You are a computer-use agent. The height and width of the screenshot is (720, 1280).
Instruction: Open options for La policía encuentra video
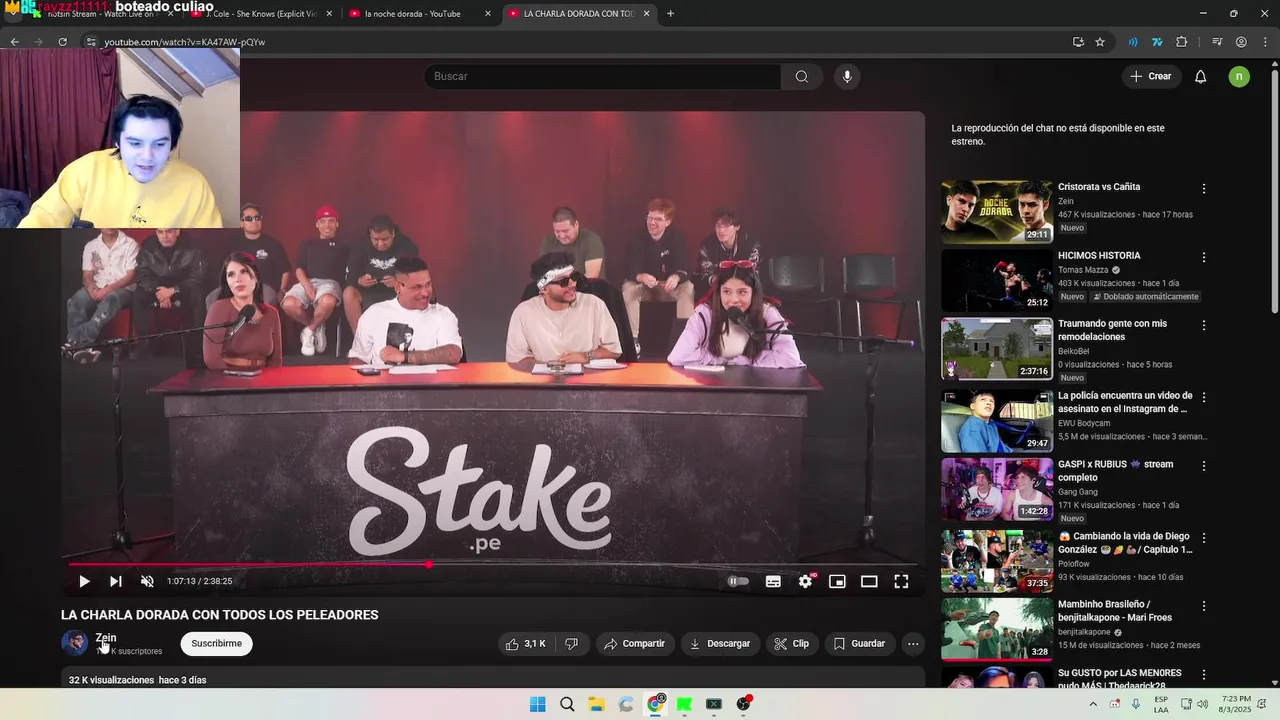point(1204,397)
